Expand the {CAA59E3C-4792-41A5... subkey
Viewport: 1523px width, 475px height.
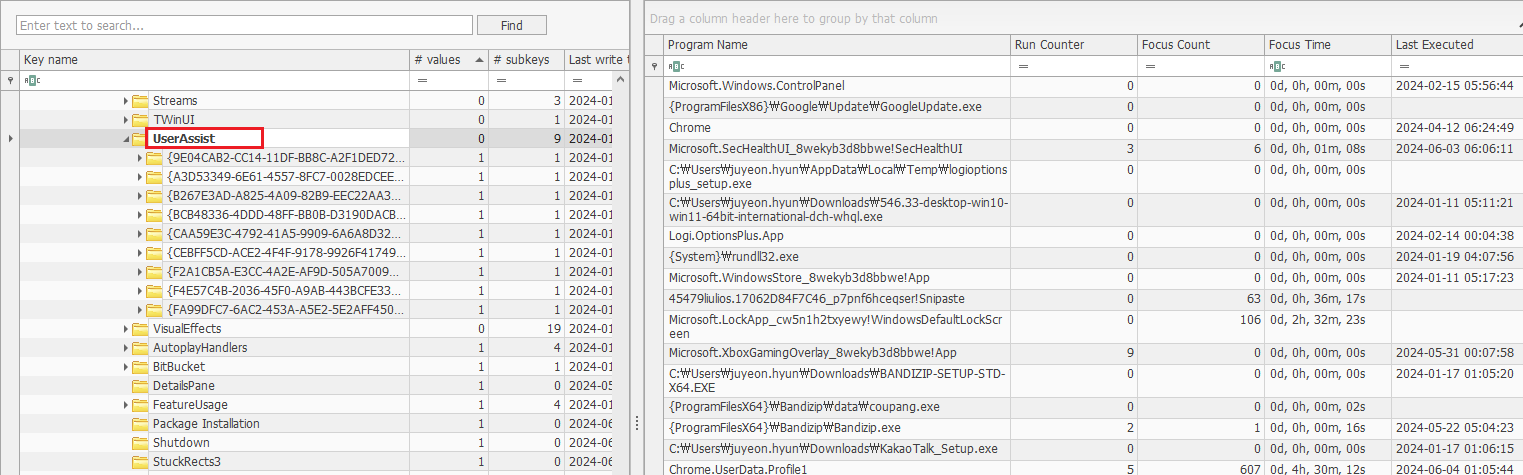tap(139, 233)
